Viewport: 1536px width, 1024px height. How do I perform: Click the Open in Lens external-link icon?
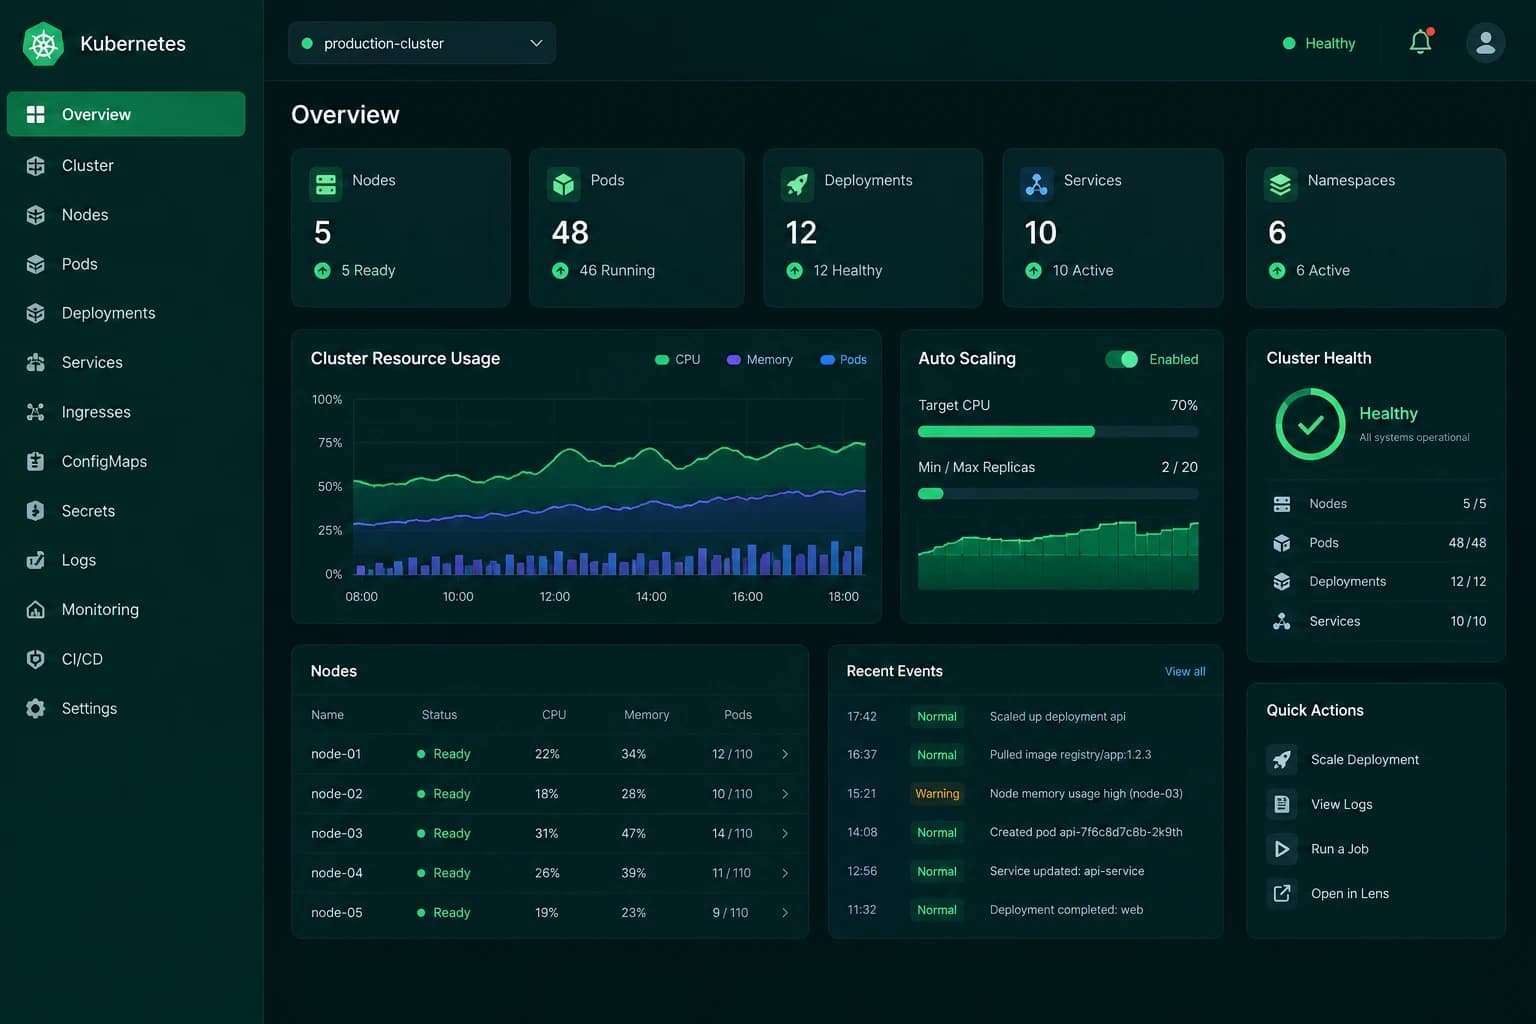point(1281,893)
